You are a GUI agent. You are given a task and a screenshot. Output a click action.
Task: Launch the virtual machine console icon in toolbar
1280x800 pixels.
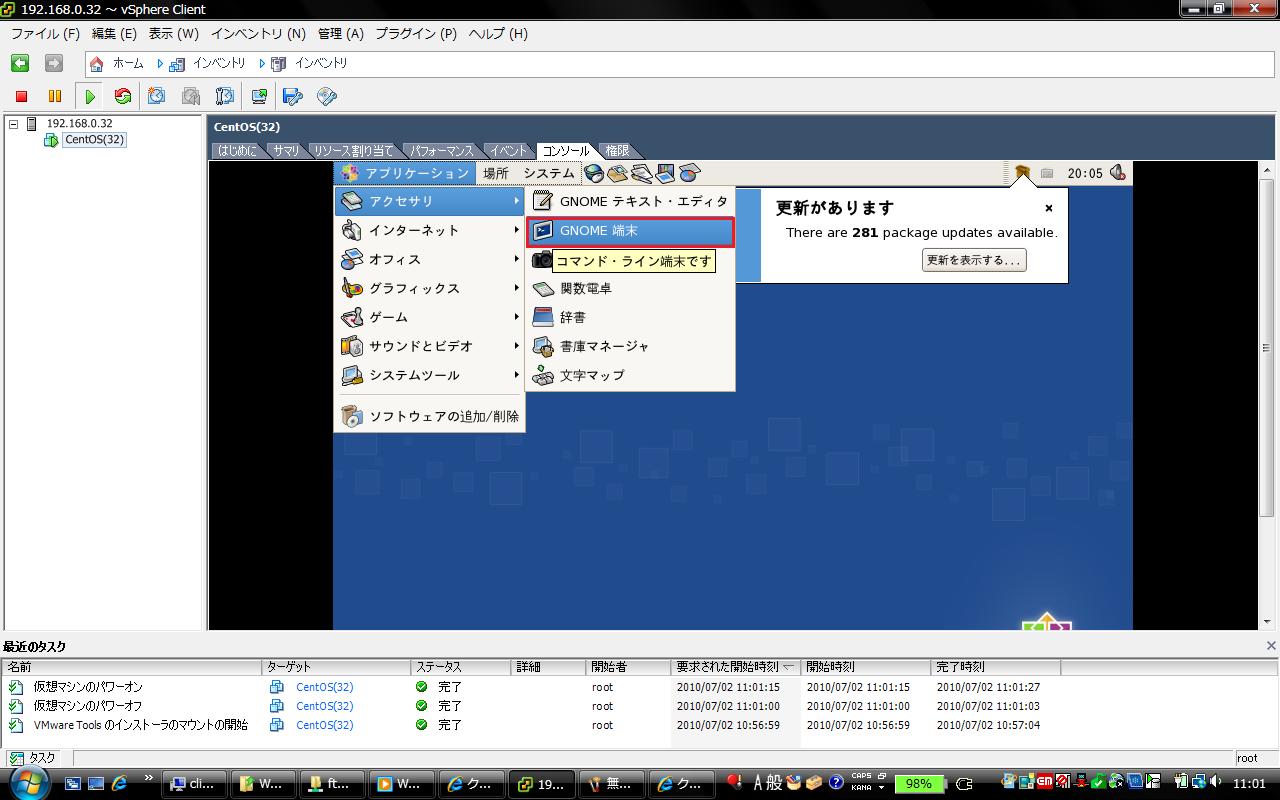point(259,96)
